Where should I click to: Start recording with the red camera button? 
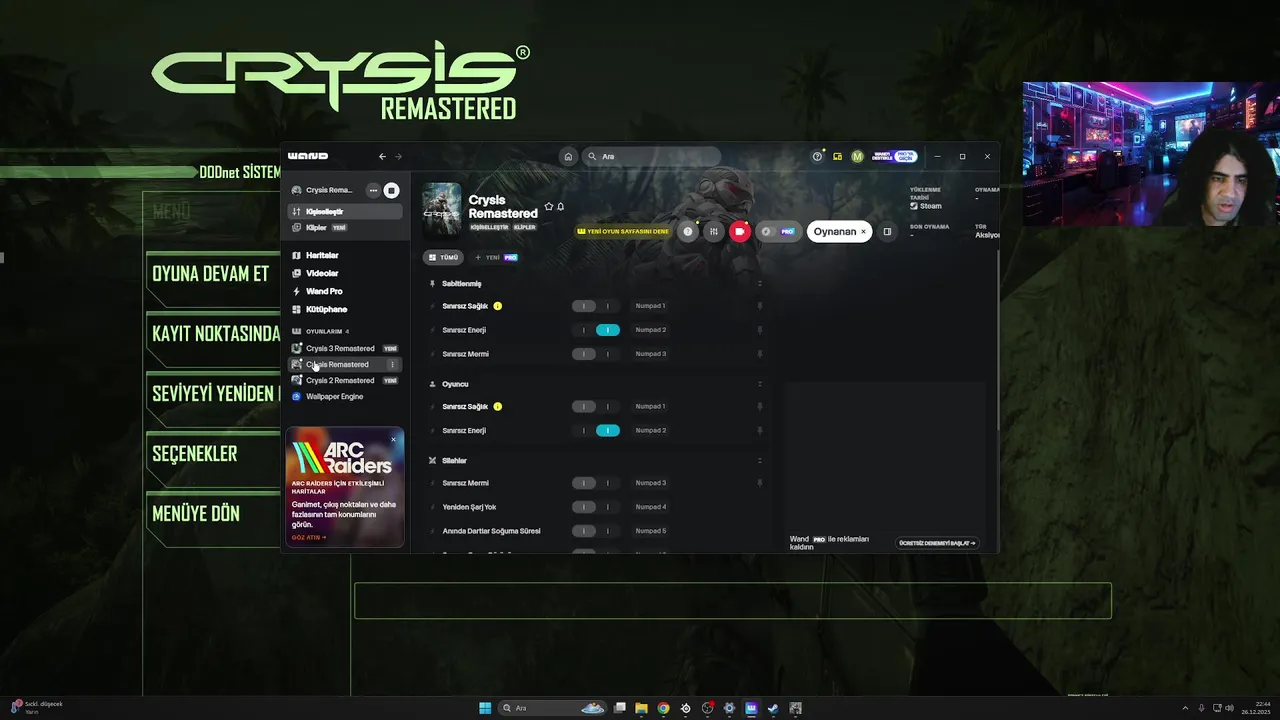click(739, 231)
